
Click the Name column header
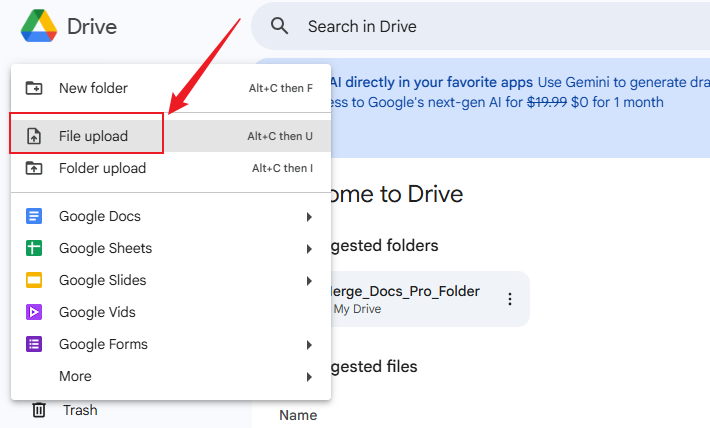[298, 415]
